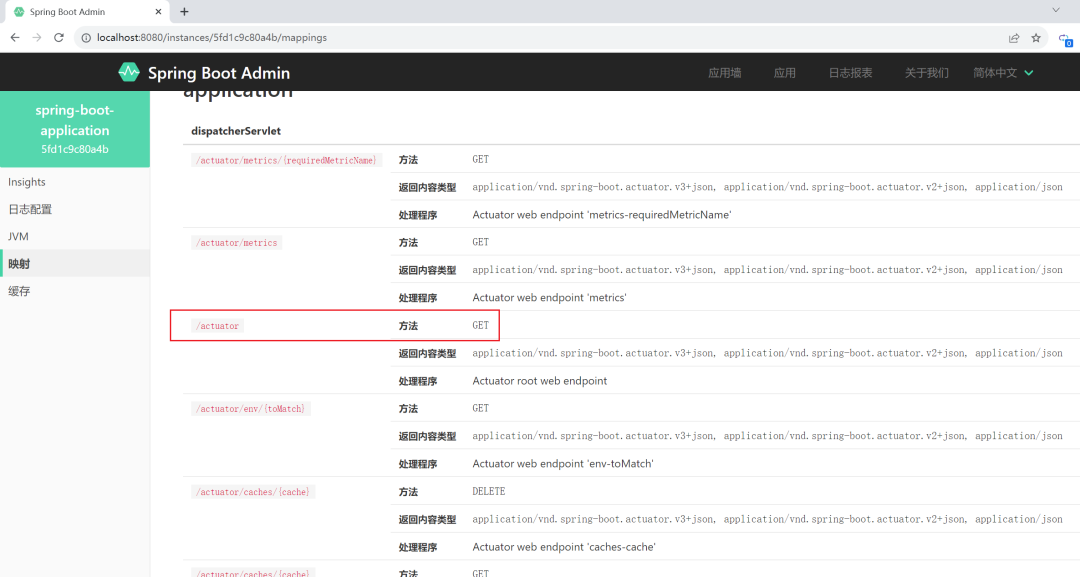1080x577 pixels.
Task: Open the 日志报表 menu
Action: pos(850,73)
